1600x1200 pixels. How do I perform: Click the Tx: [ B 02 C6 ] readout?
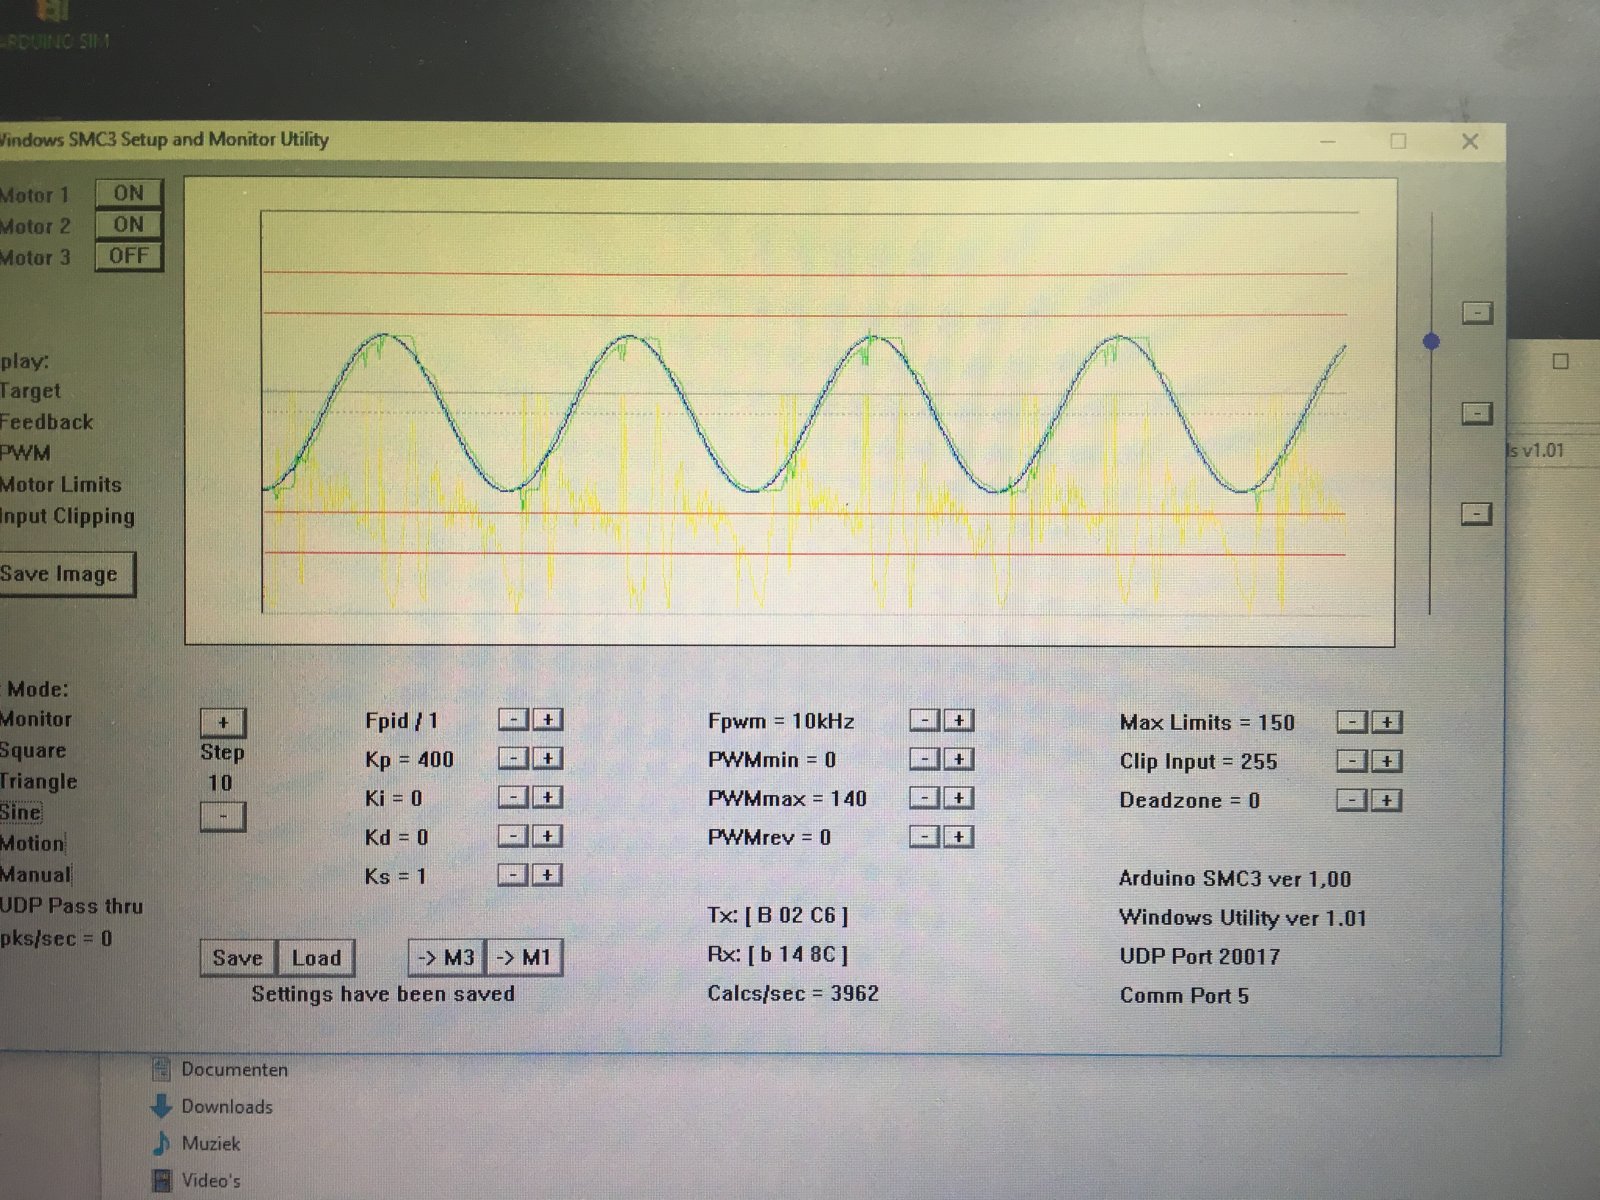click(x=778, y=915)
